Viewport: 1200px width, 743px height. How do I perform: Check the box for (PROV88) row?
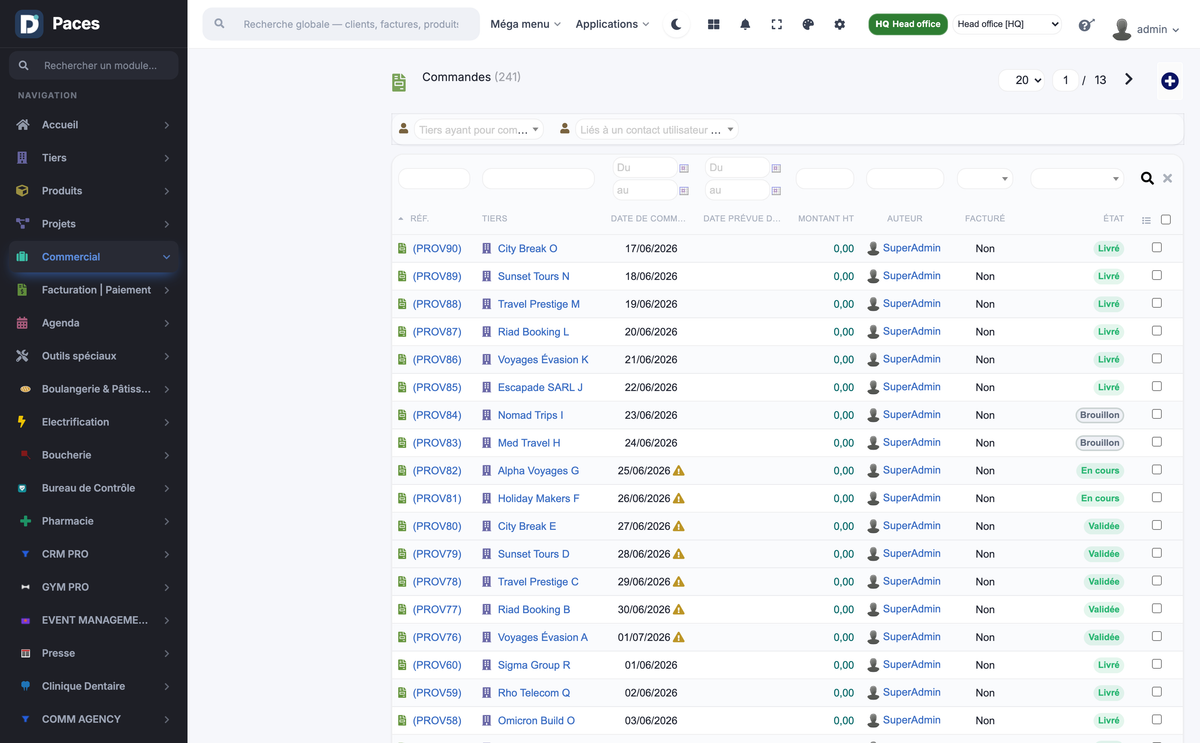click(x=1157, y=303)
